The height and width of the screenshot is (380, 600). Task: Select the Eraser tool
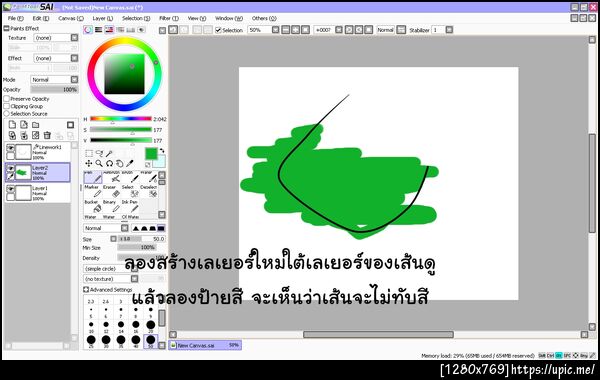pos(112,192)
